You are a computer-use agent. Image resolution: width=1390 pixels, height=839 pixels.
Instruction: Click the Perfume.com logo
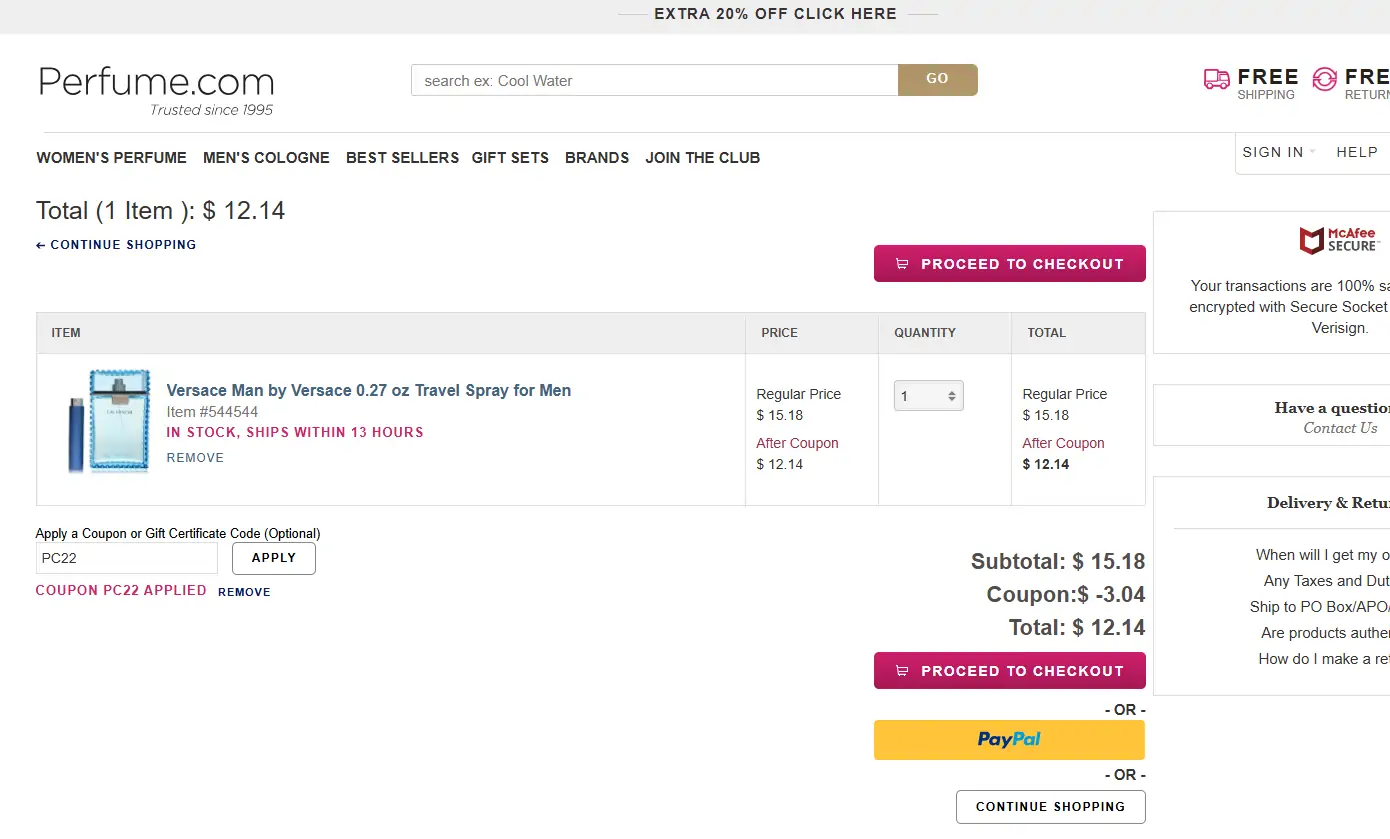pyautogui.click(x=155, y=82)
